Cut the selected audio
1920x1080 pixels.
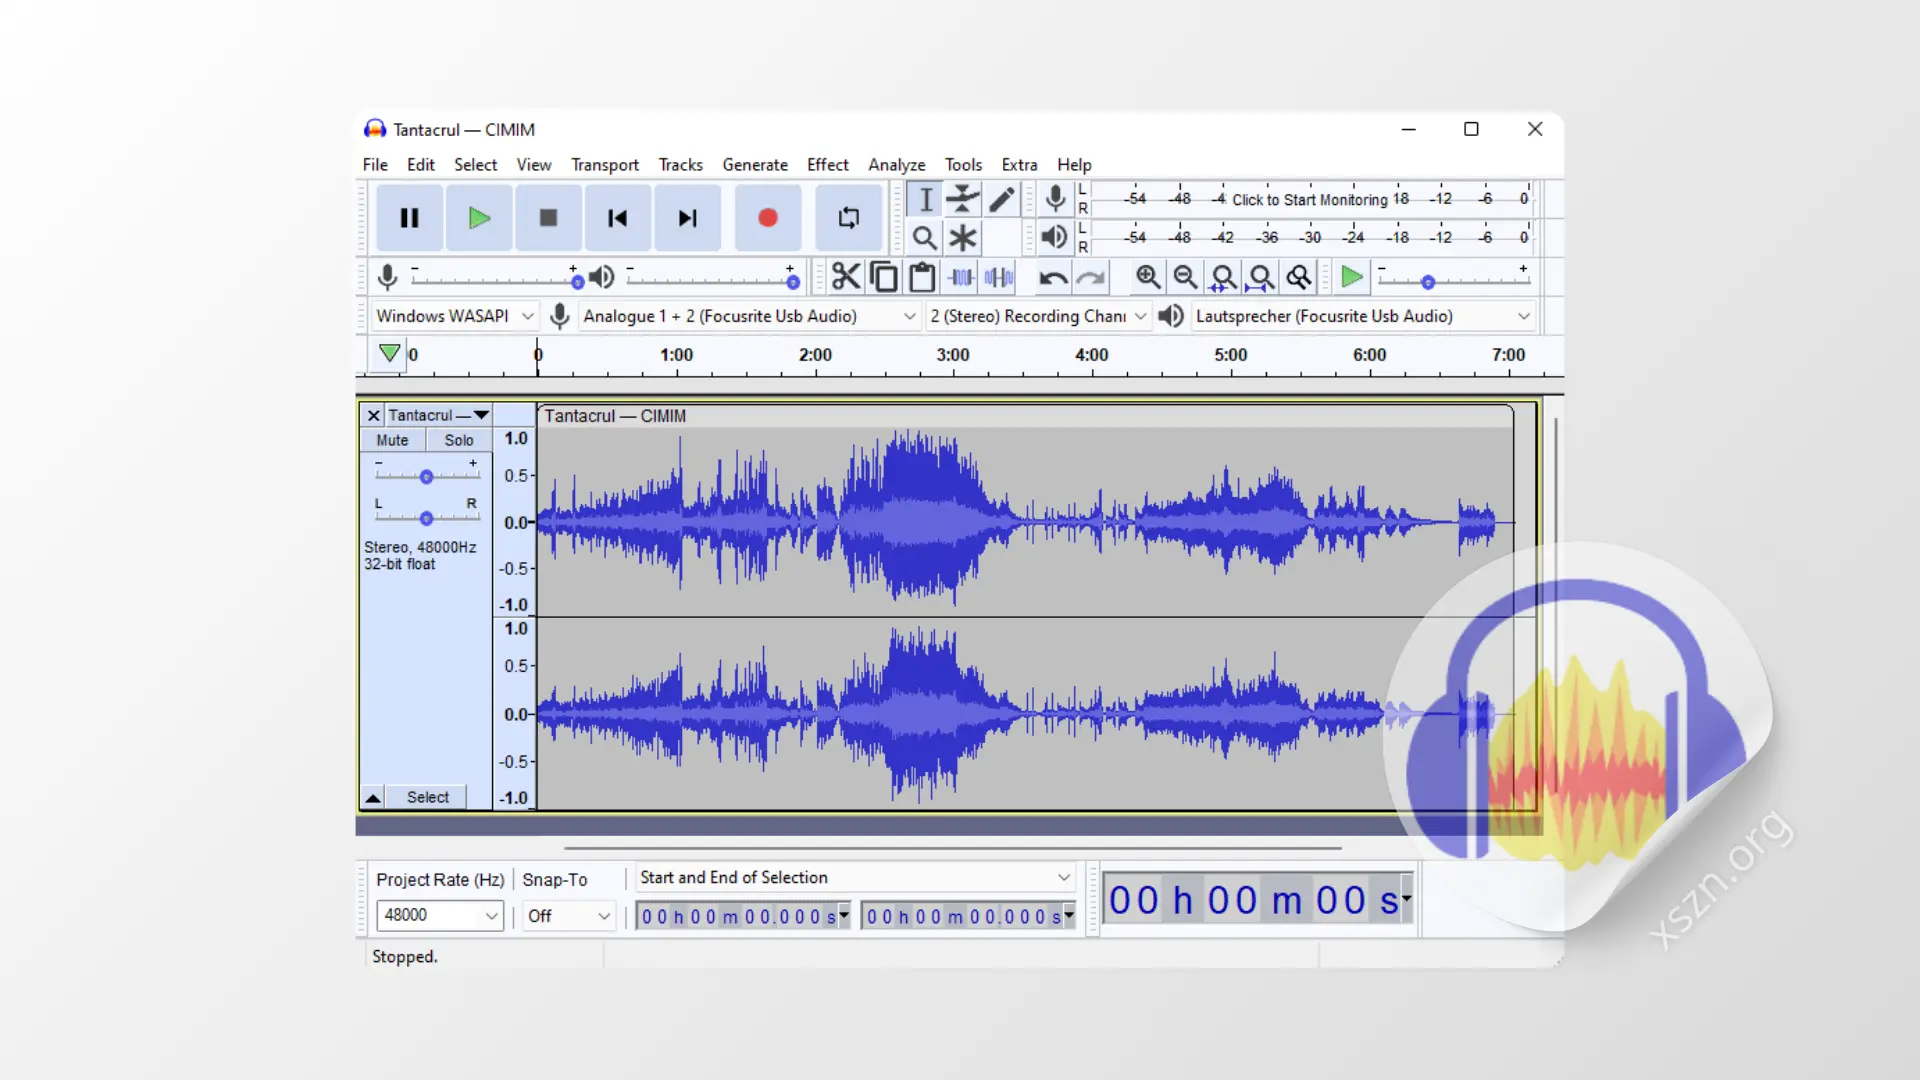845,277
